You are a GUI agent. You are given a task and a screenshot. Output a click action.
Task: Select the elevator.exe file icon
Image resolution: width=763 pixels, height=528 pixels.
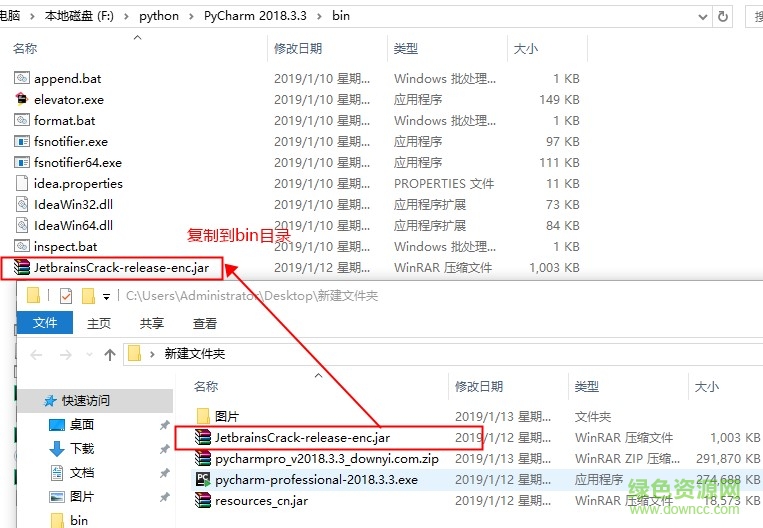click(22, 99)
